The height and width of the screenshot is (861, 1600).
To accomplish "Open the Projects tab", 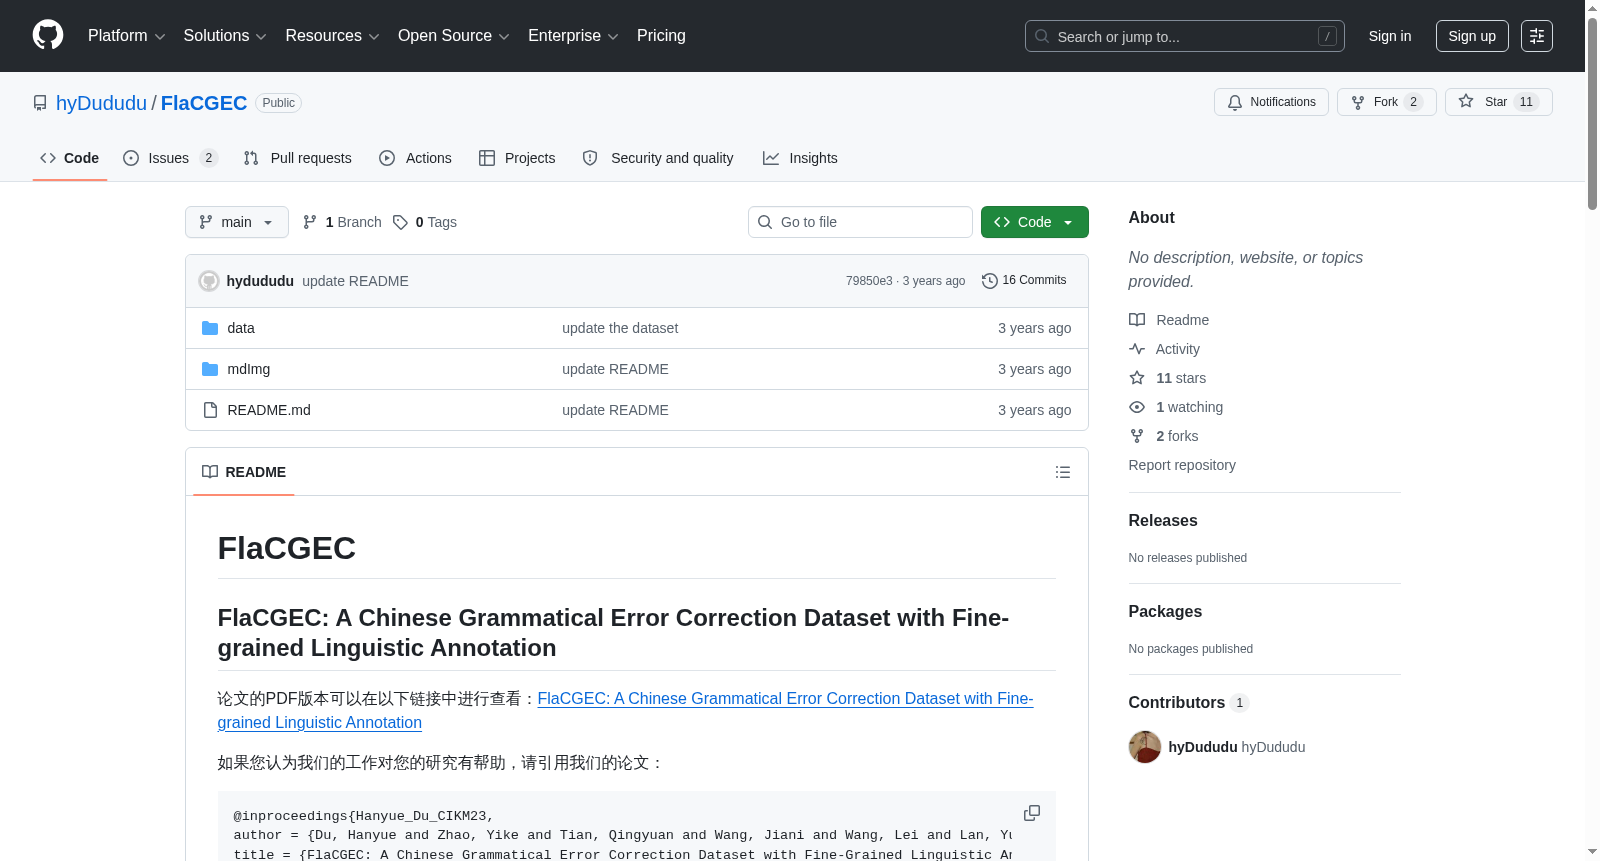I will click(x=517, y=158).
